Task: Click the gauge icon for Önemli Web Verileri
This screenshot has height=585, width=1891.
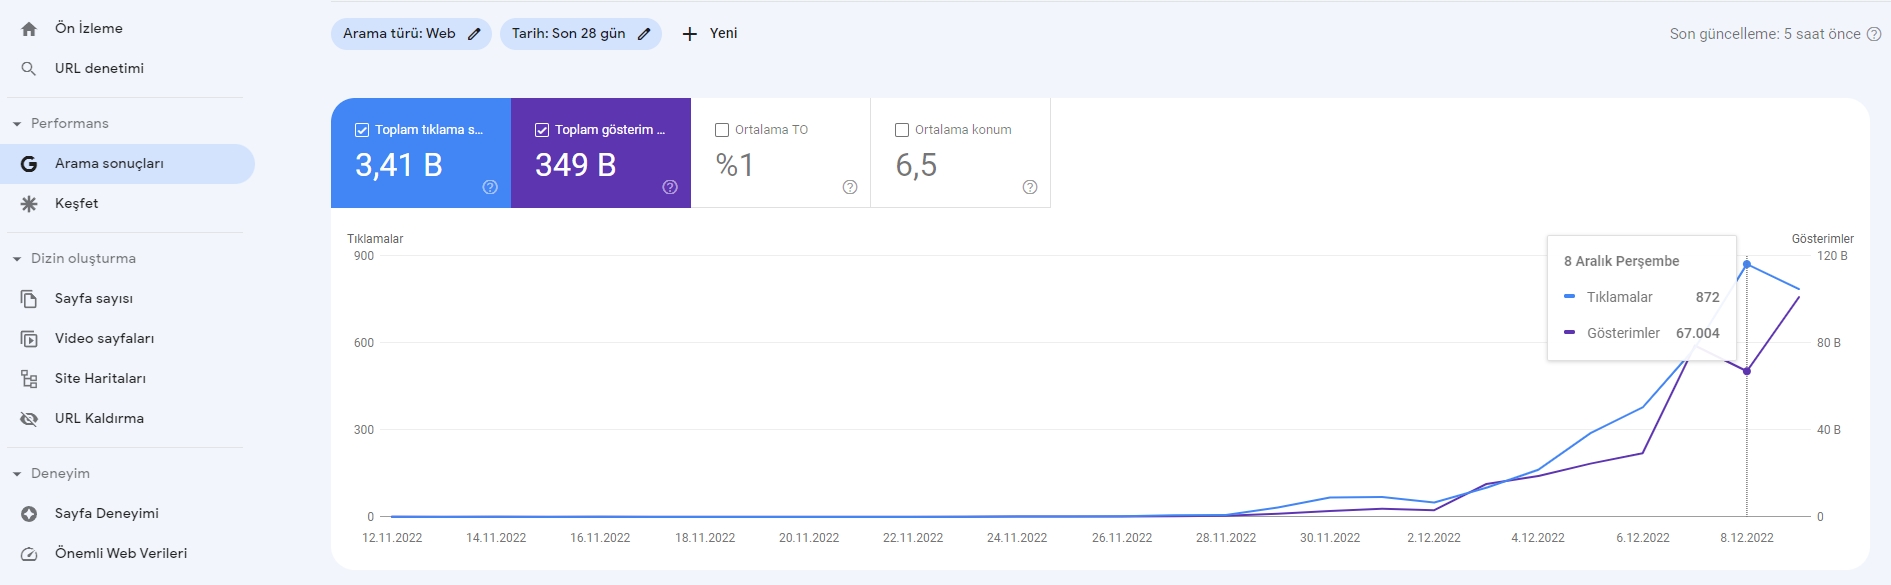Action: click(x=29, y=554)
